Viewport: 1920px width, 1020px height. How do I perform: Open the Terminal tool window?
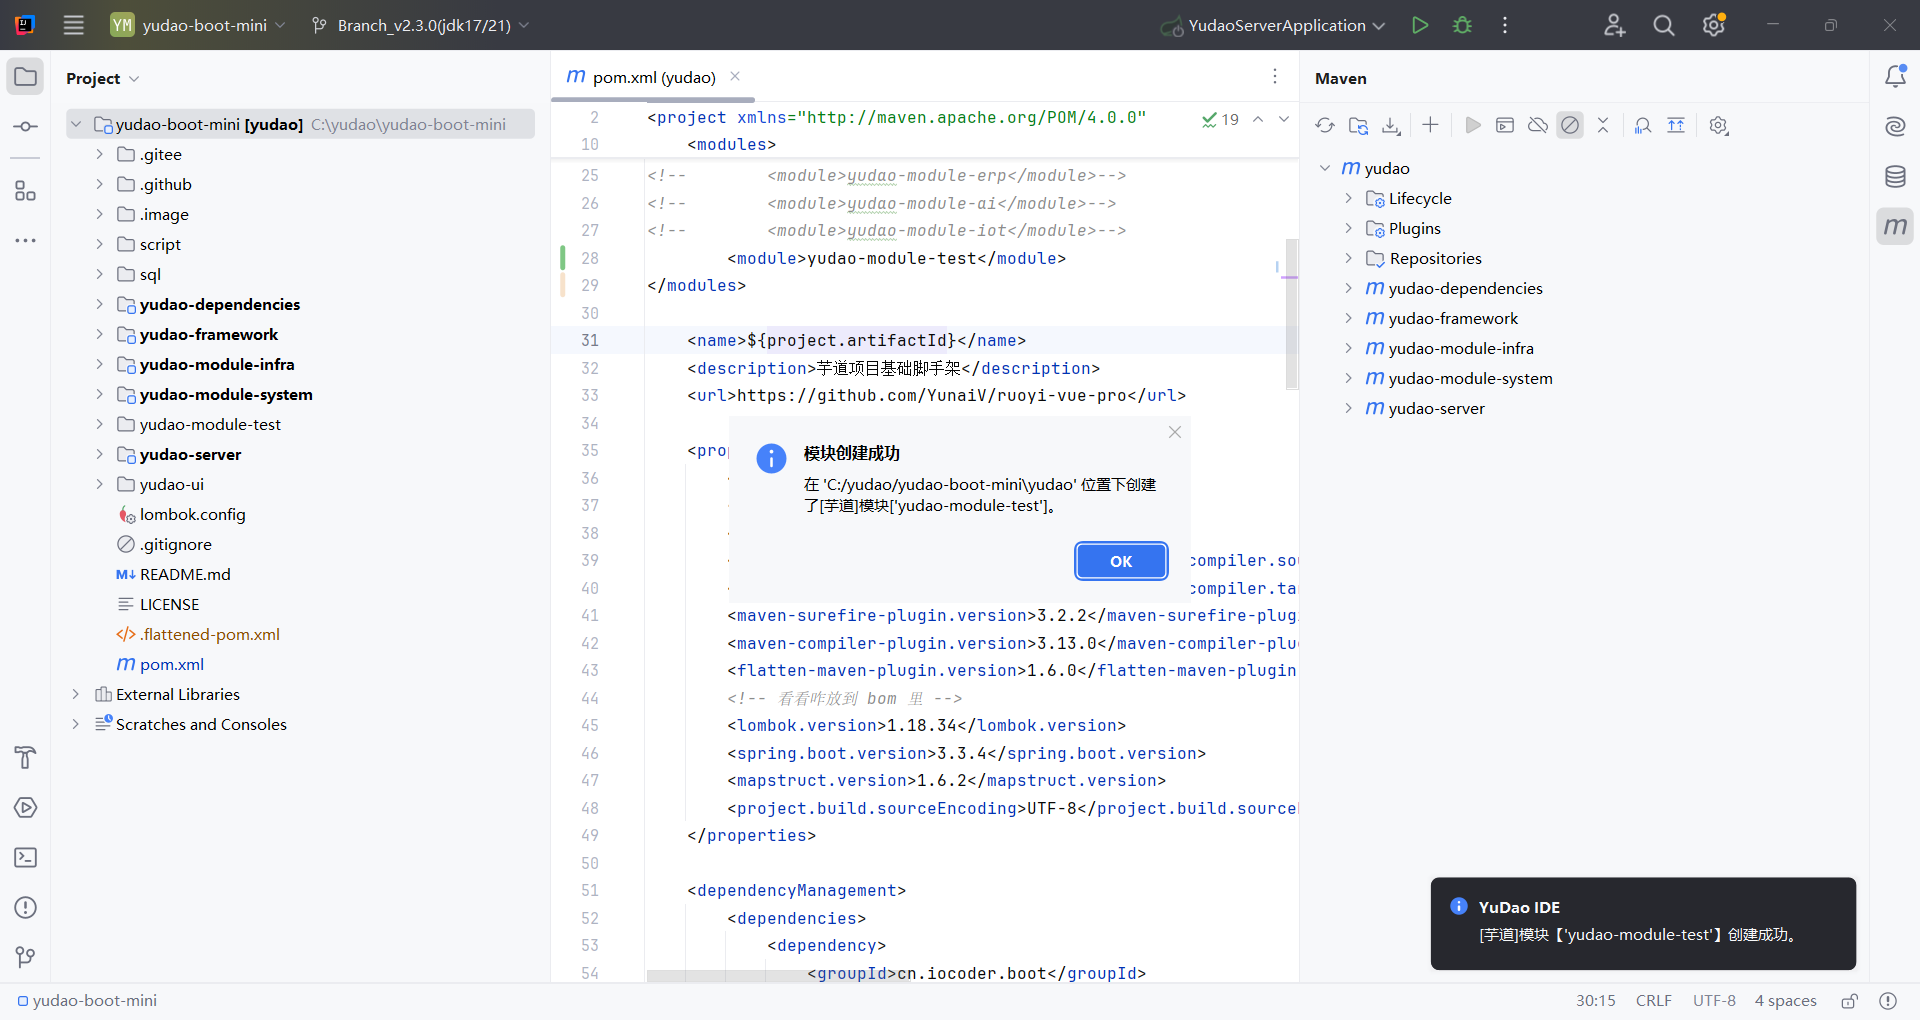[26, 858]
